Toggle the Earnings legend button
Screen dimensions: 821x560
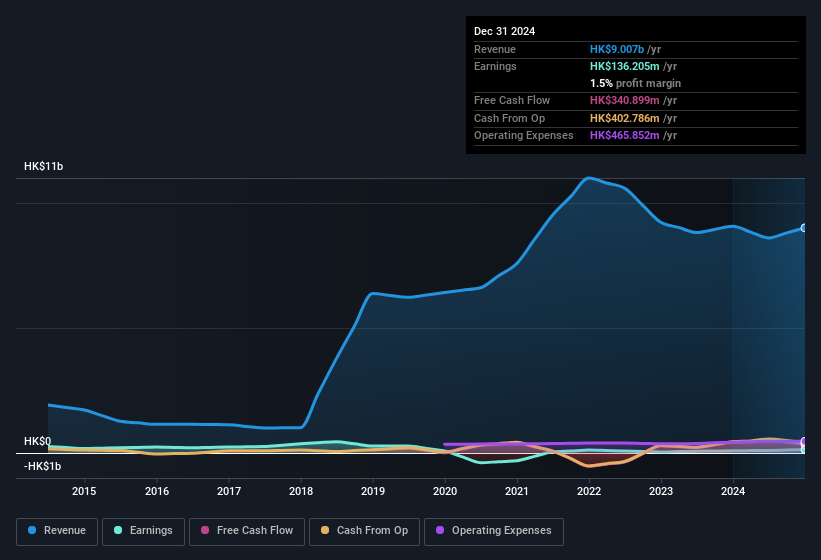pyautogui.click(x=143, y=531)
